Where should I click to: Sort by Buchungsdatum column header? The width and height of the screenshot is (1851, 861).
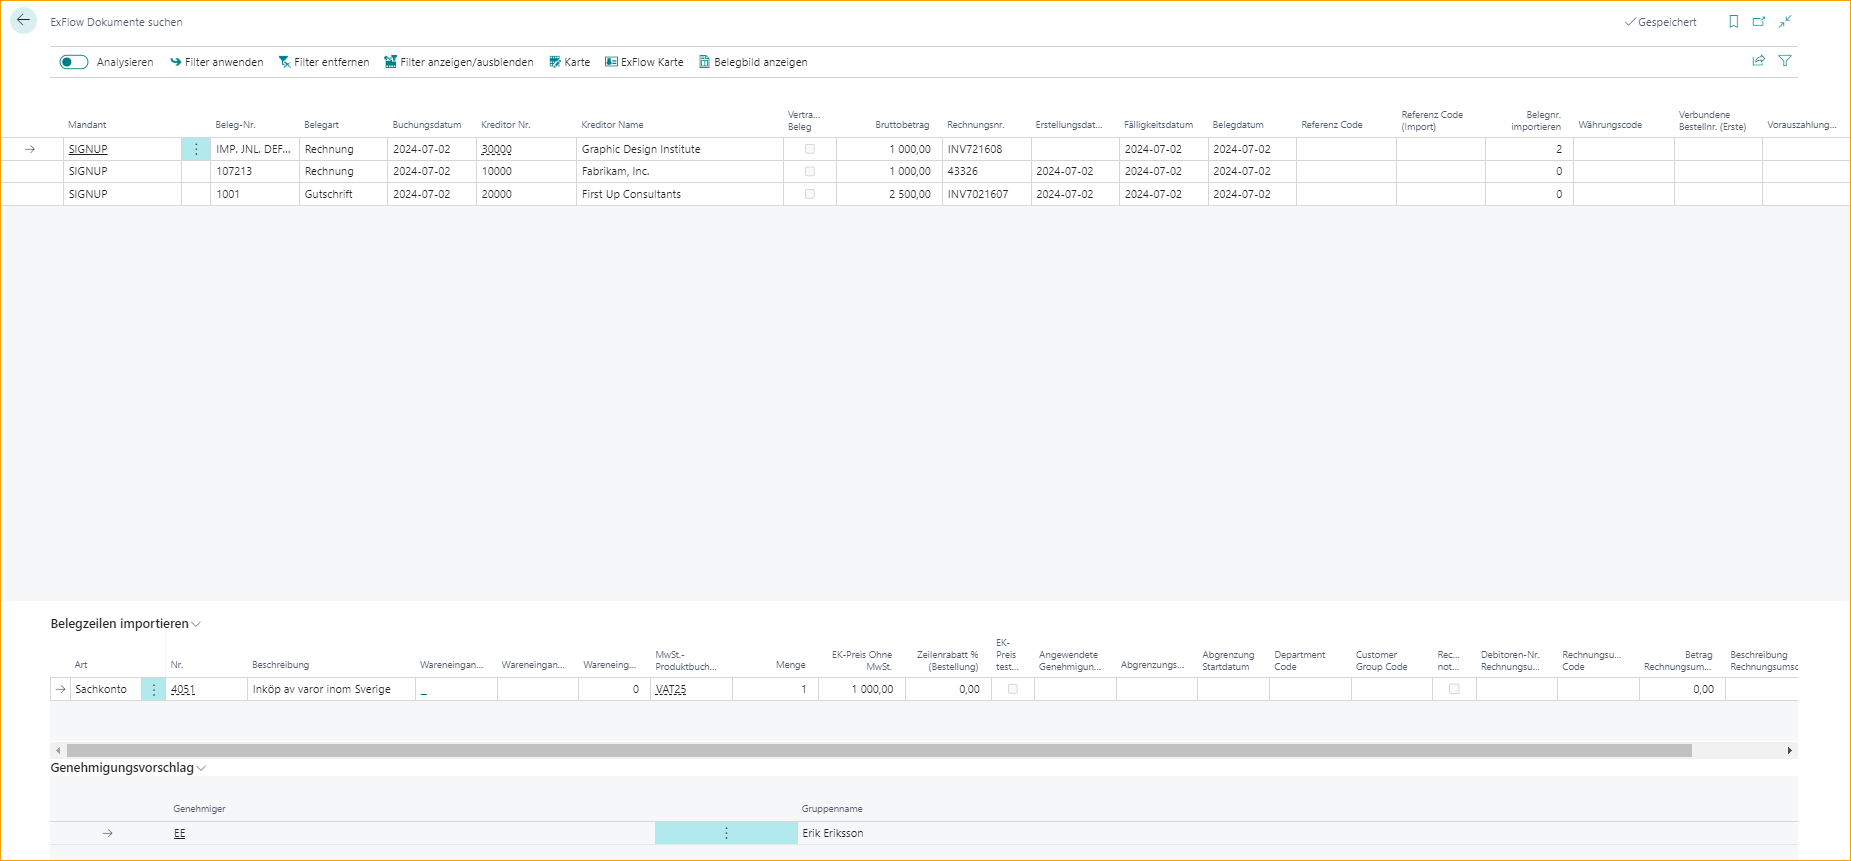tap(427, 125)
